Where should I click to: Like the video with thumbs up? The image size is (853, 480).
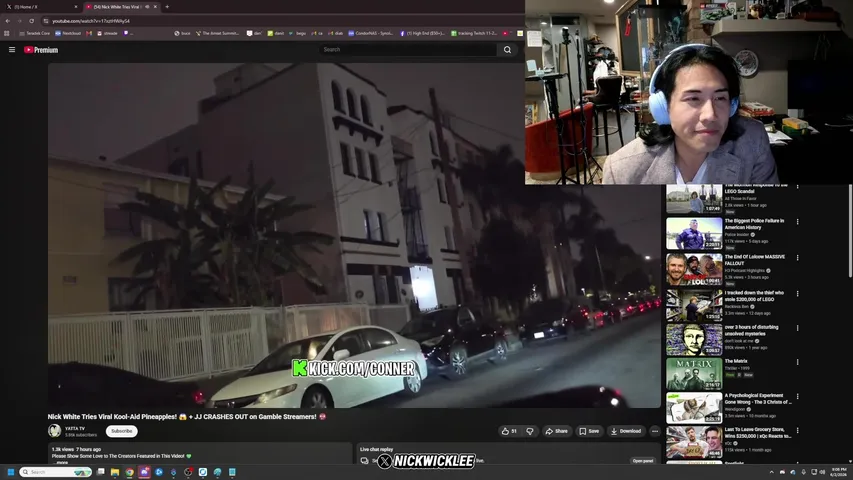pos(509,431)
